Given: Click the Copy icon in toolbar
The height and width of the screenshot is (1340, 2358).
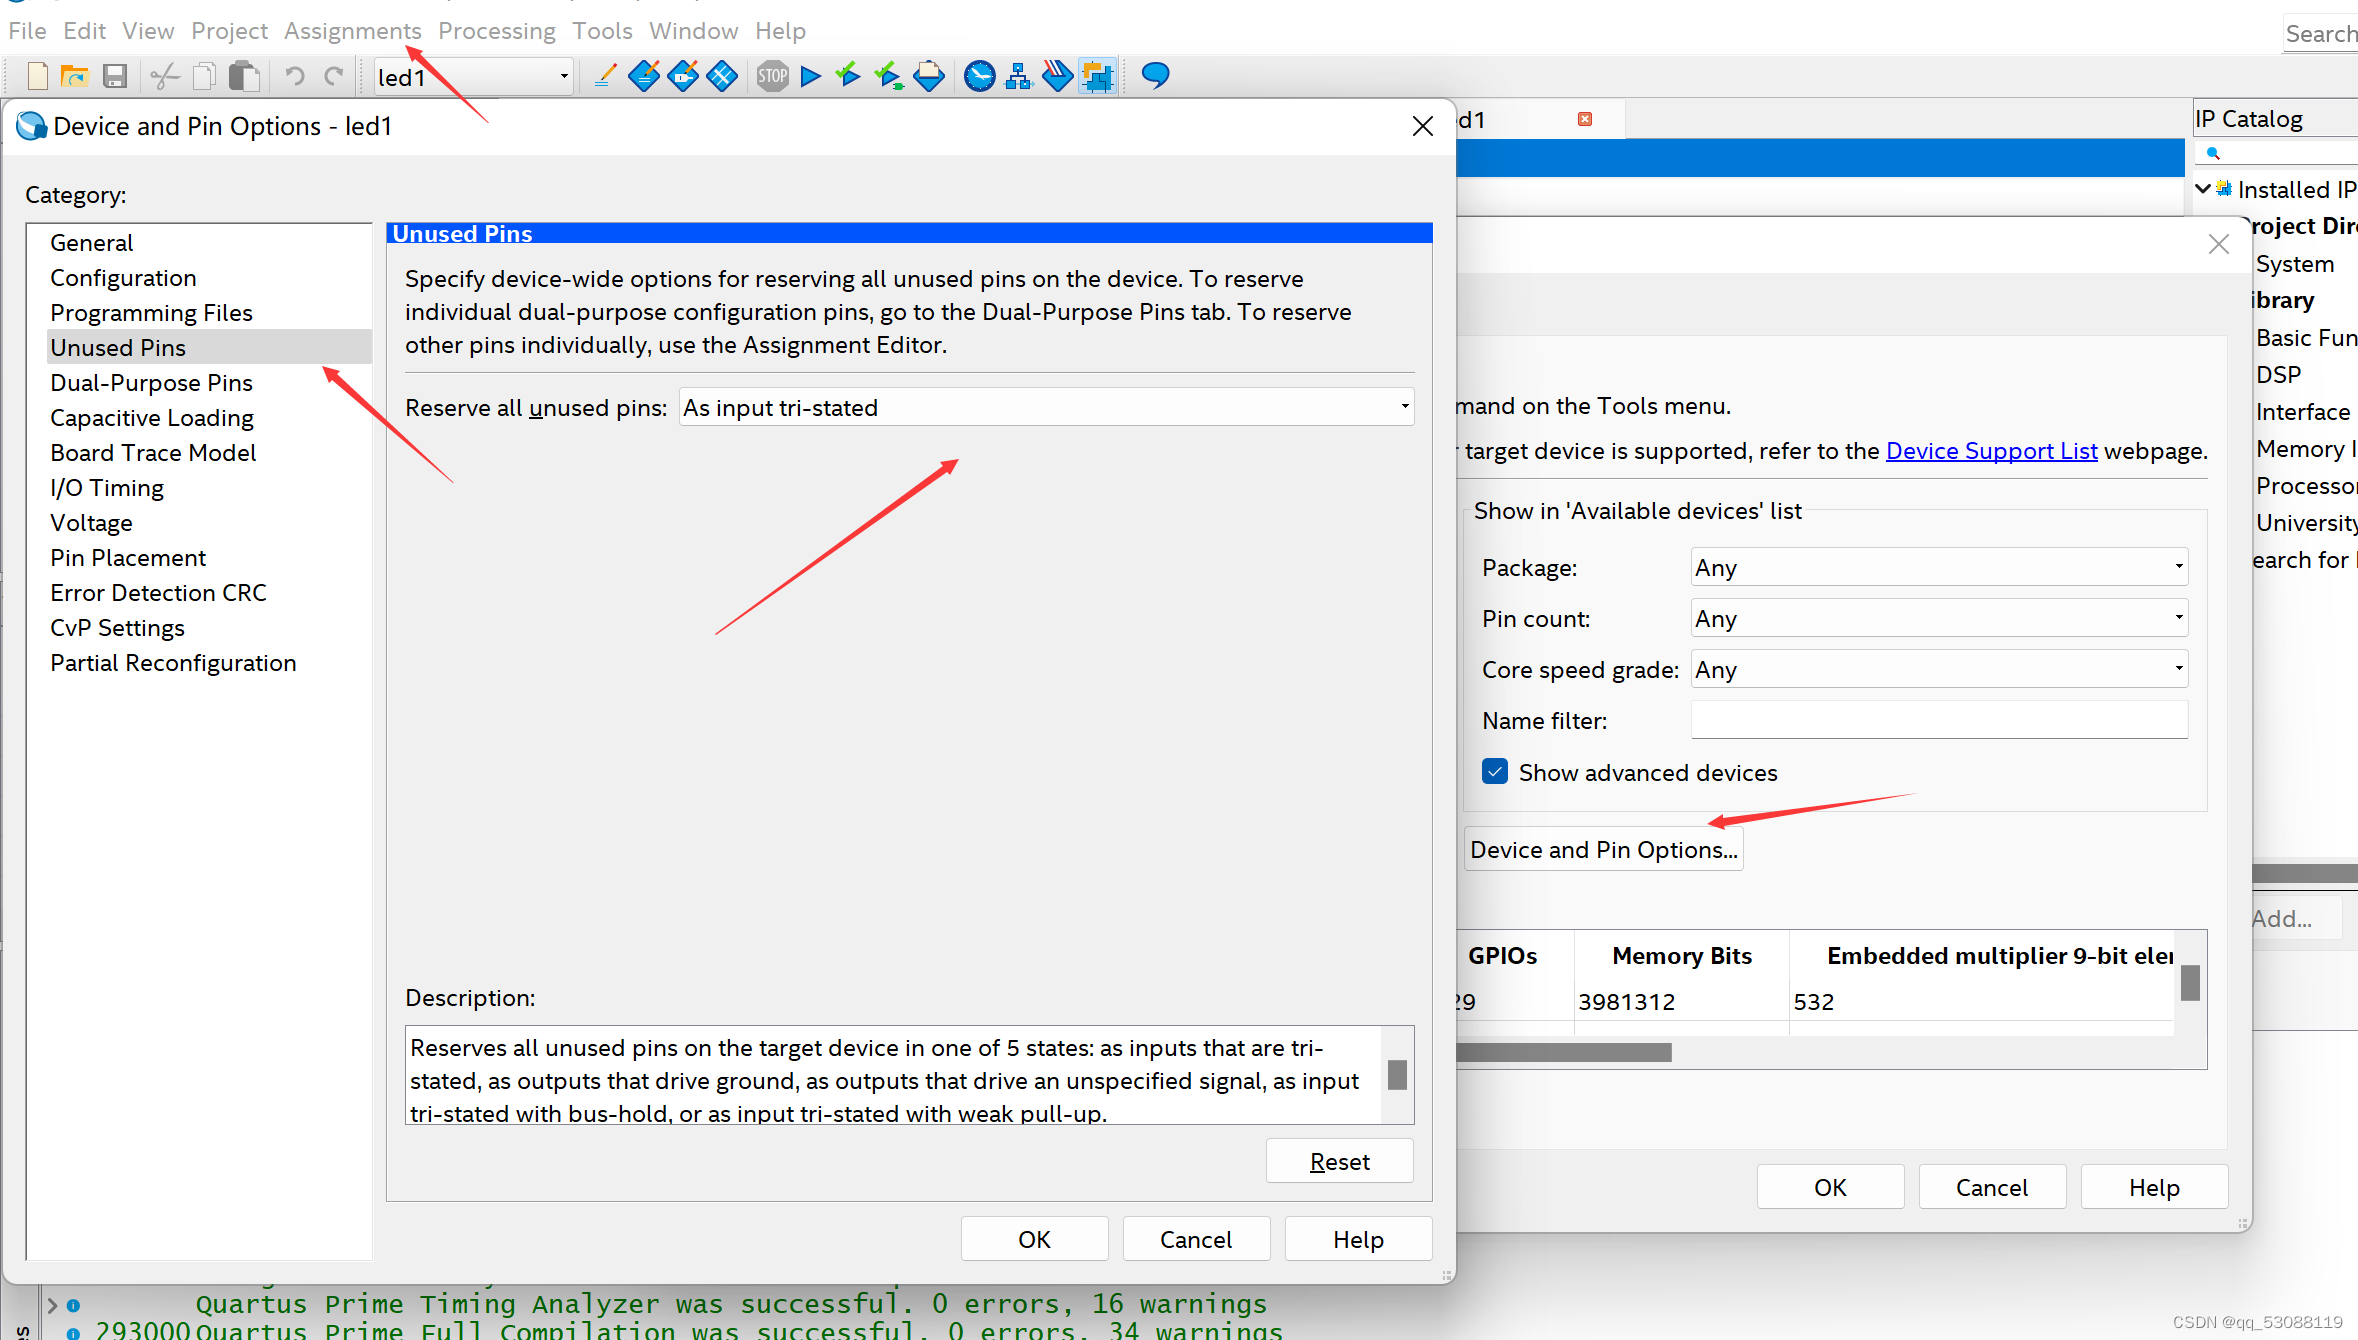Looking at the screenshot, I should pyautogui.click(x=204, y=76).
